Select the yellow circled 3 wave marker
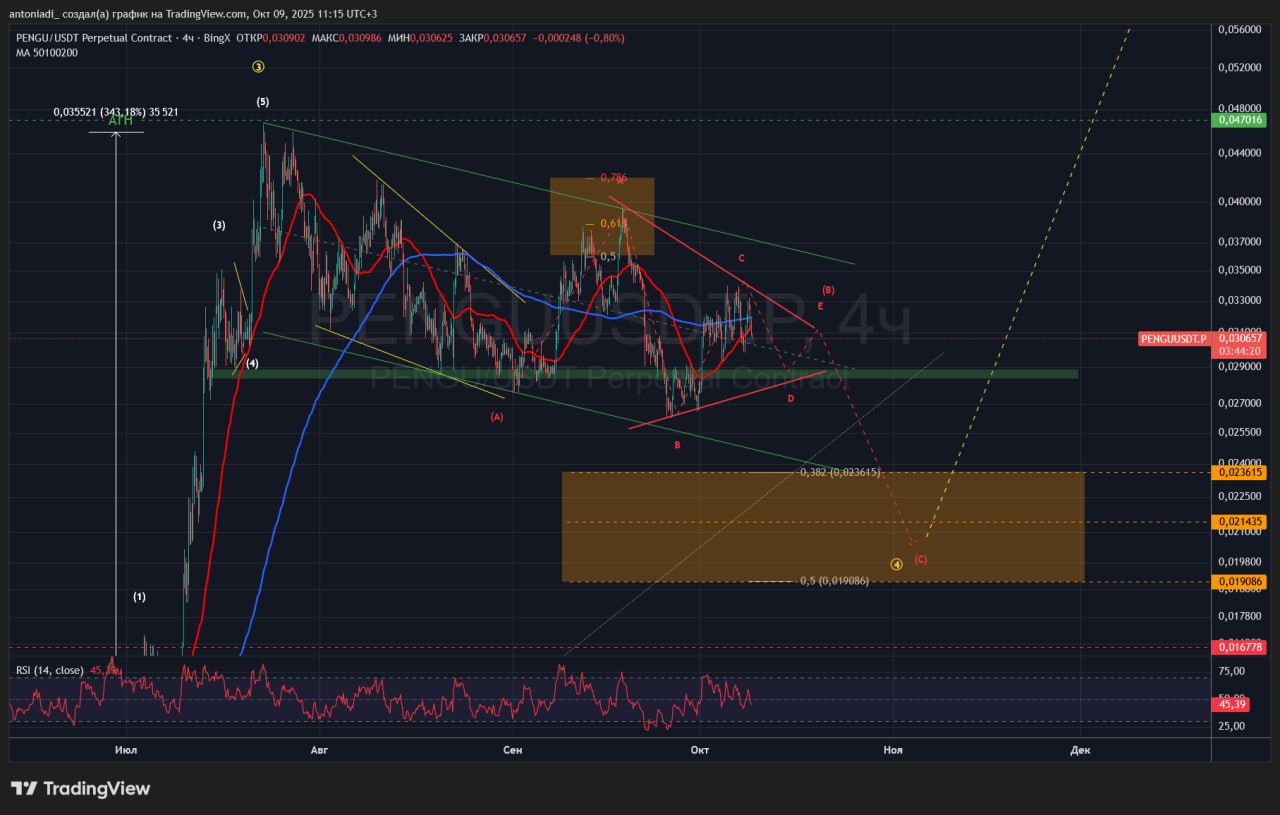 click(x=258, y=67)
